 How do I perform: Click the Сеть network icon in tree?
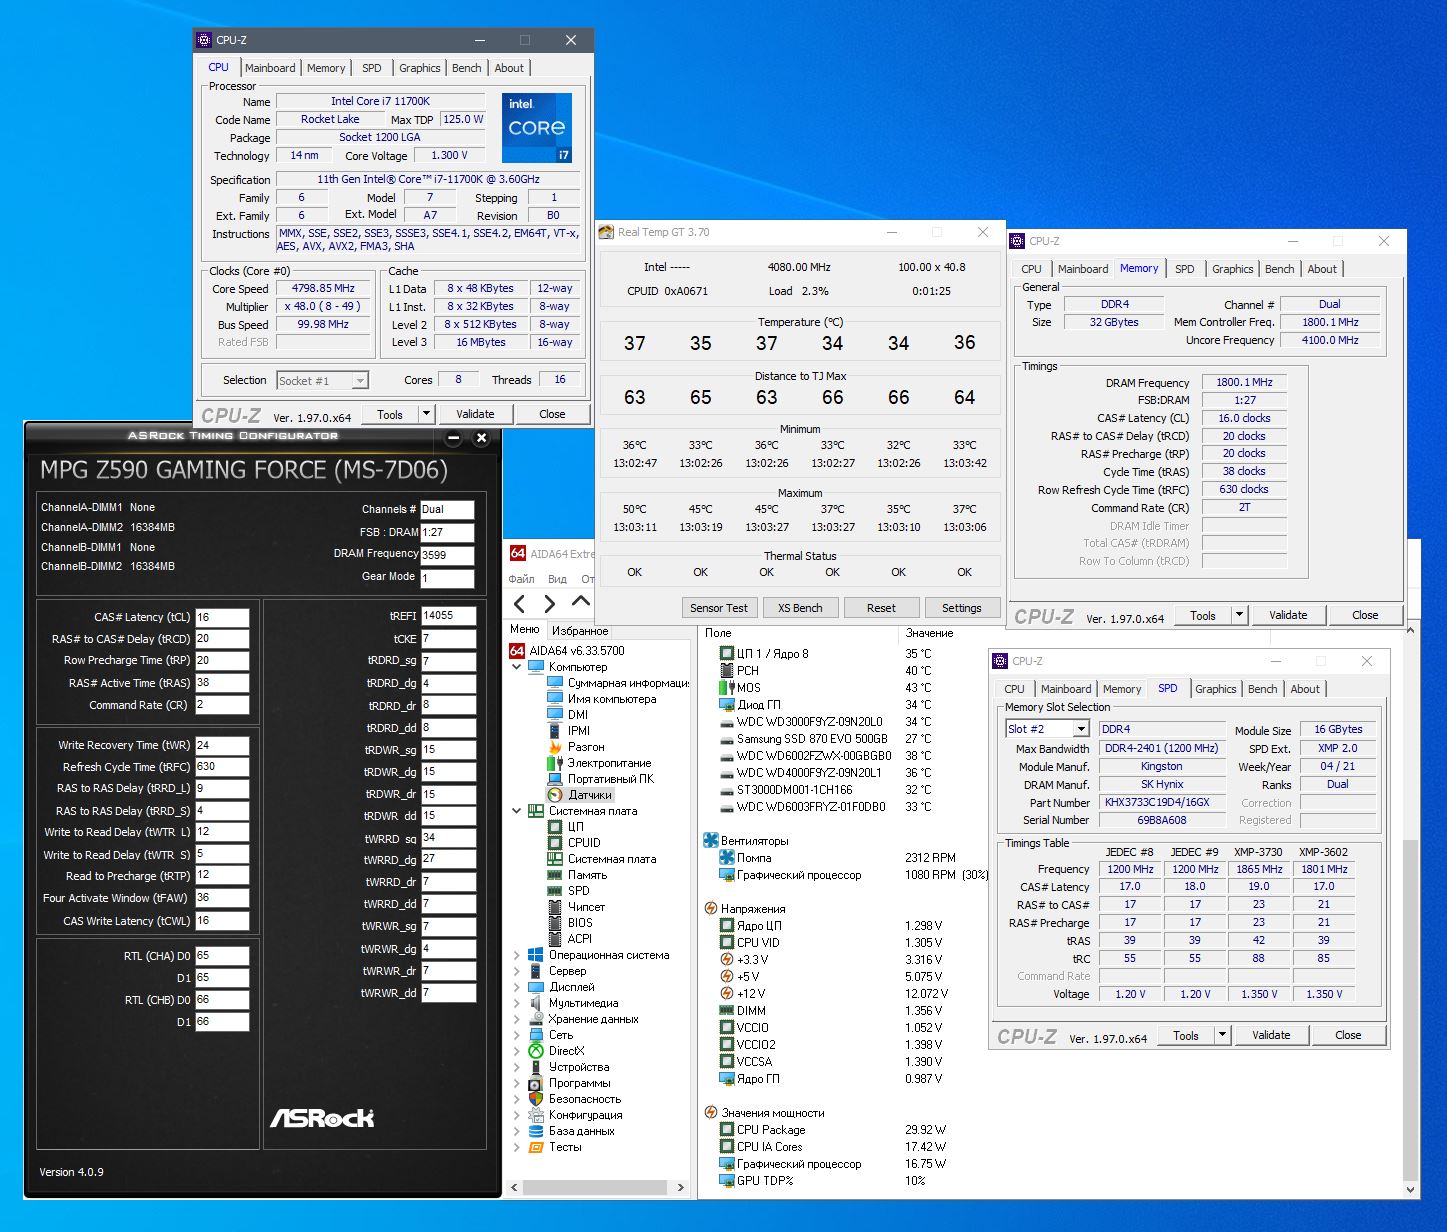point(535,1035)
